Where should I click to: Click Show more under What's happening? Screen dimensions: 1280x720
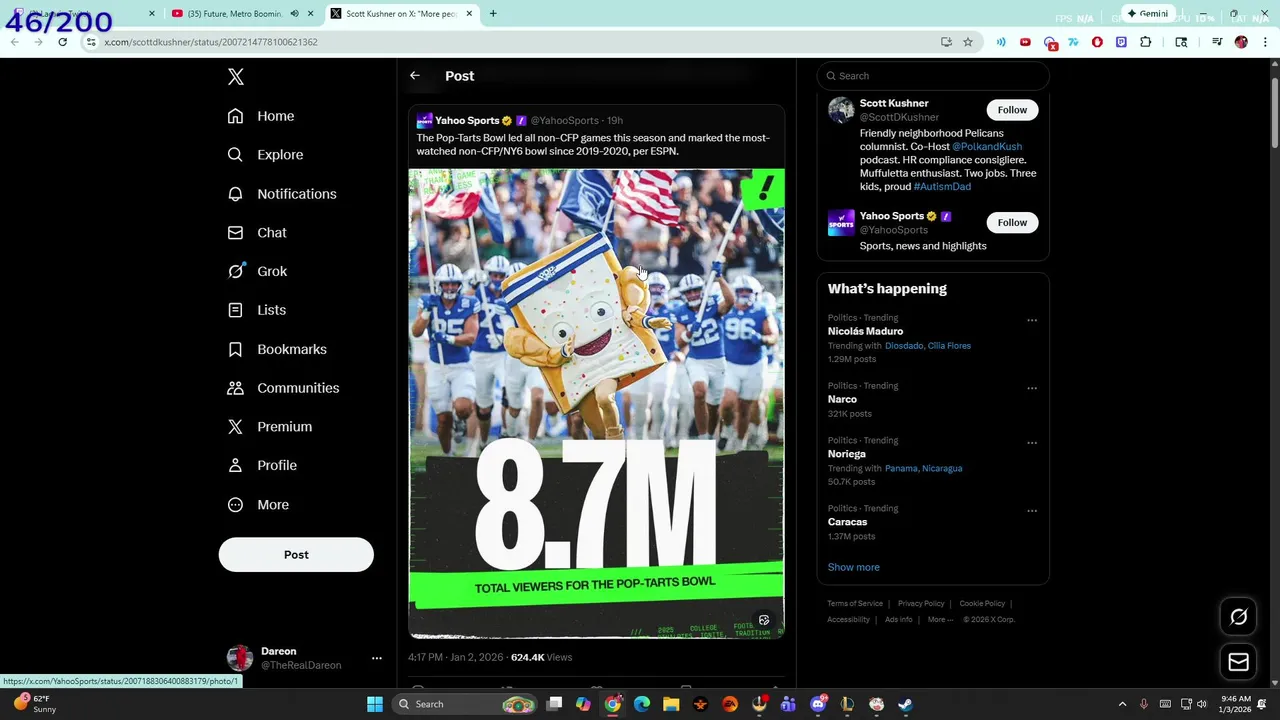coord(853,567)
